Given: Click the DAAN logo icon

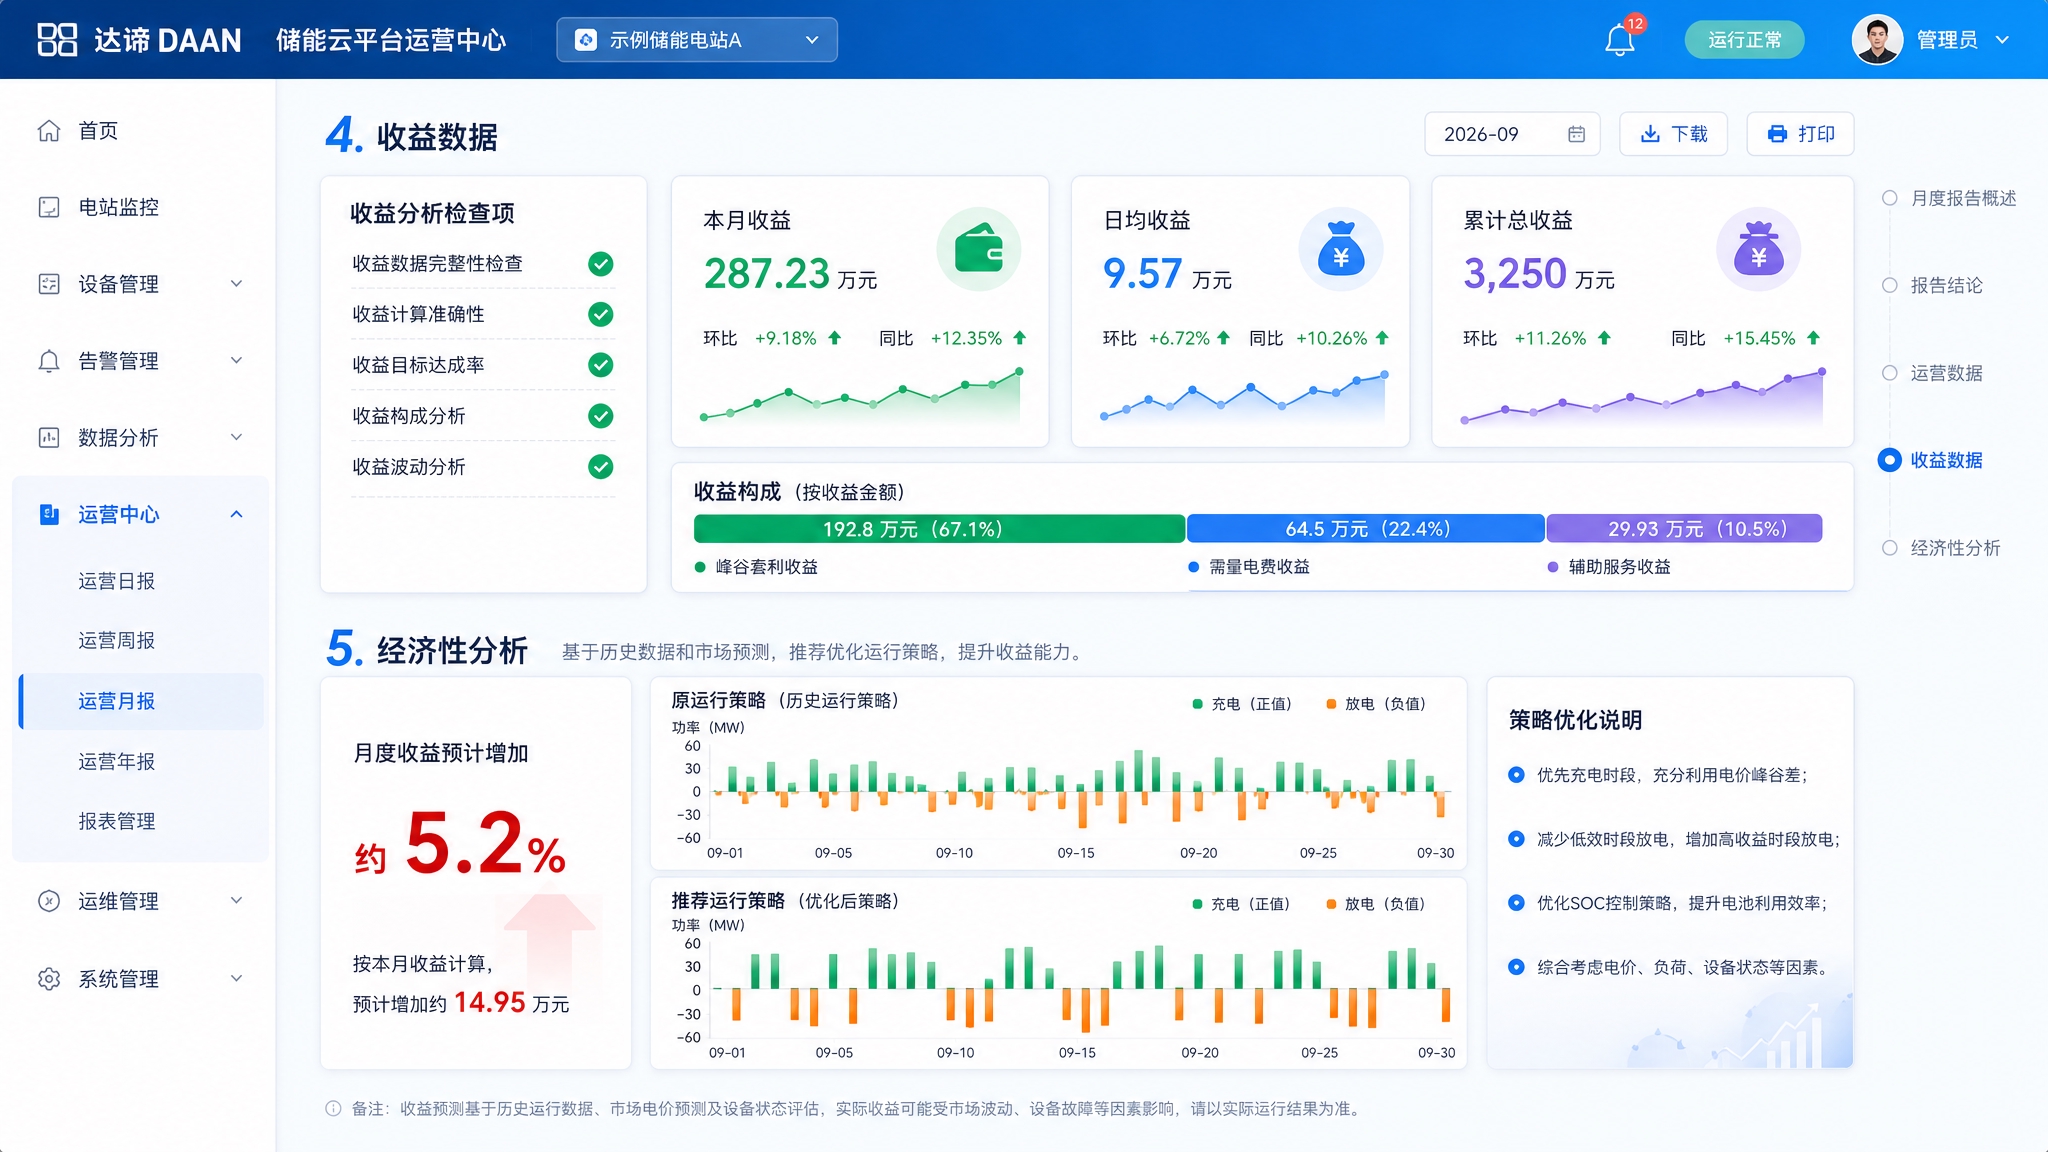Looking at the screenshot, I should click(57, 39).
